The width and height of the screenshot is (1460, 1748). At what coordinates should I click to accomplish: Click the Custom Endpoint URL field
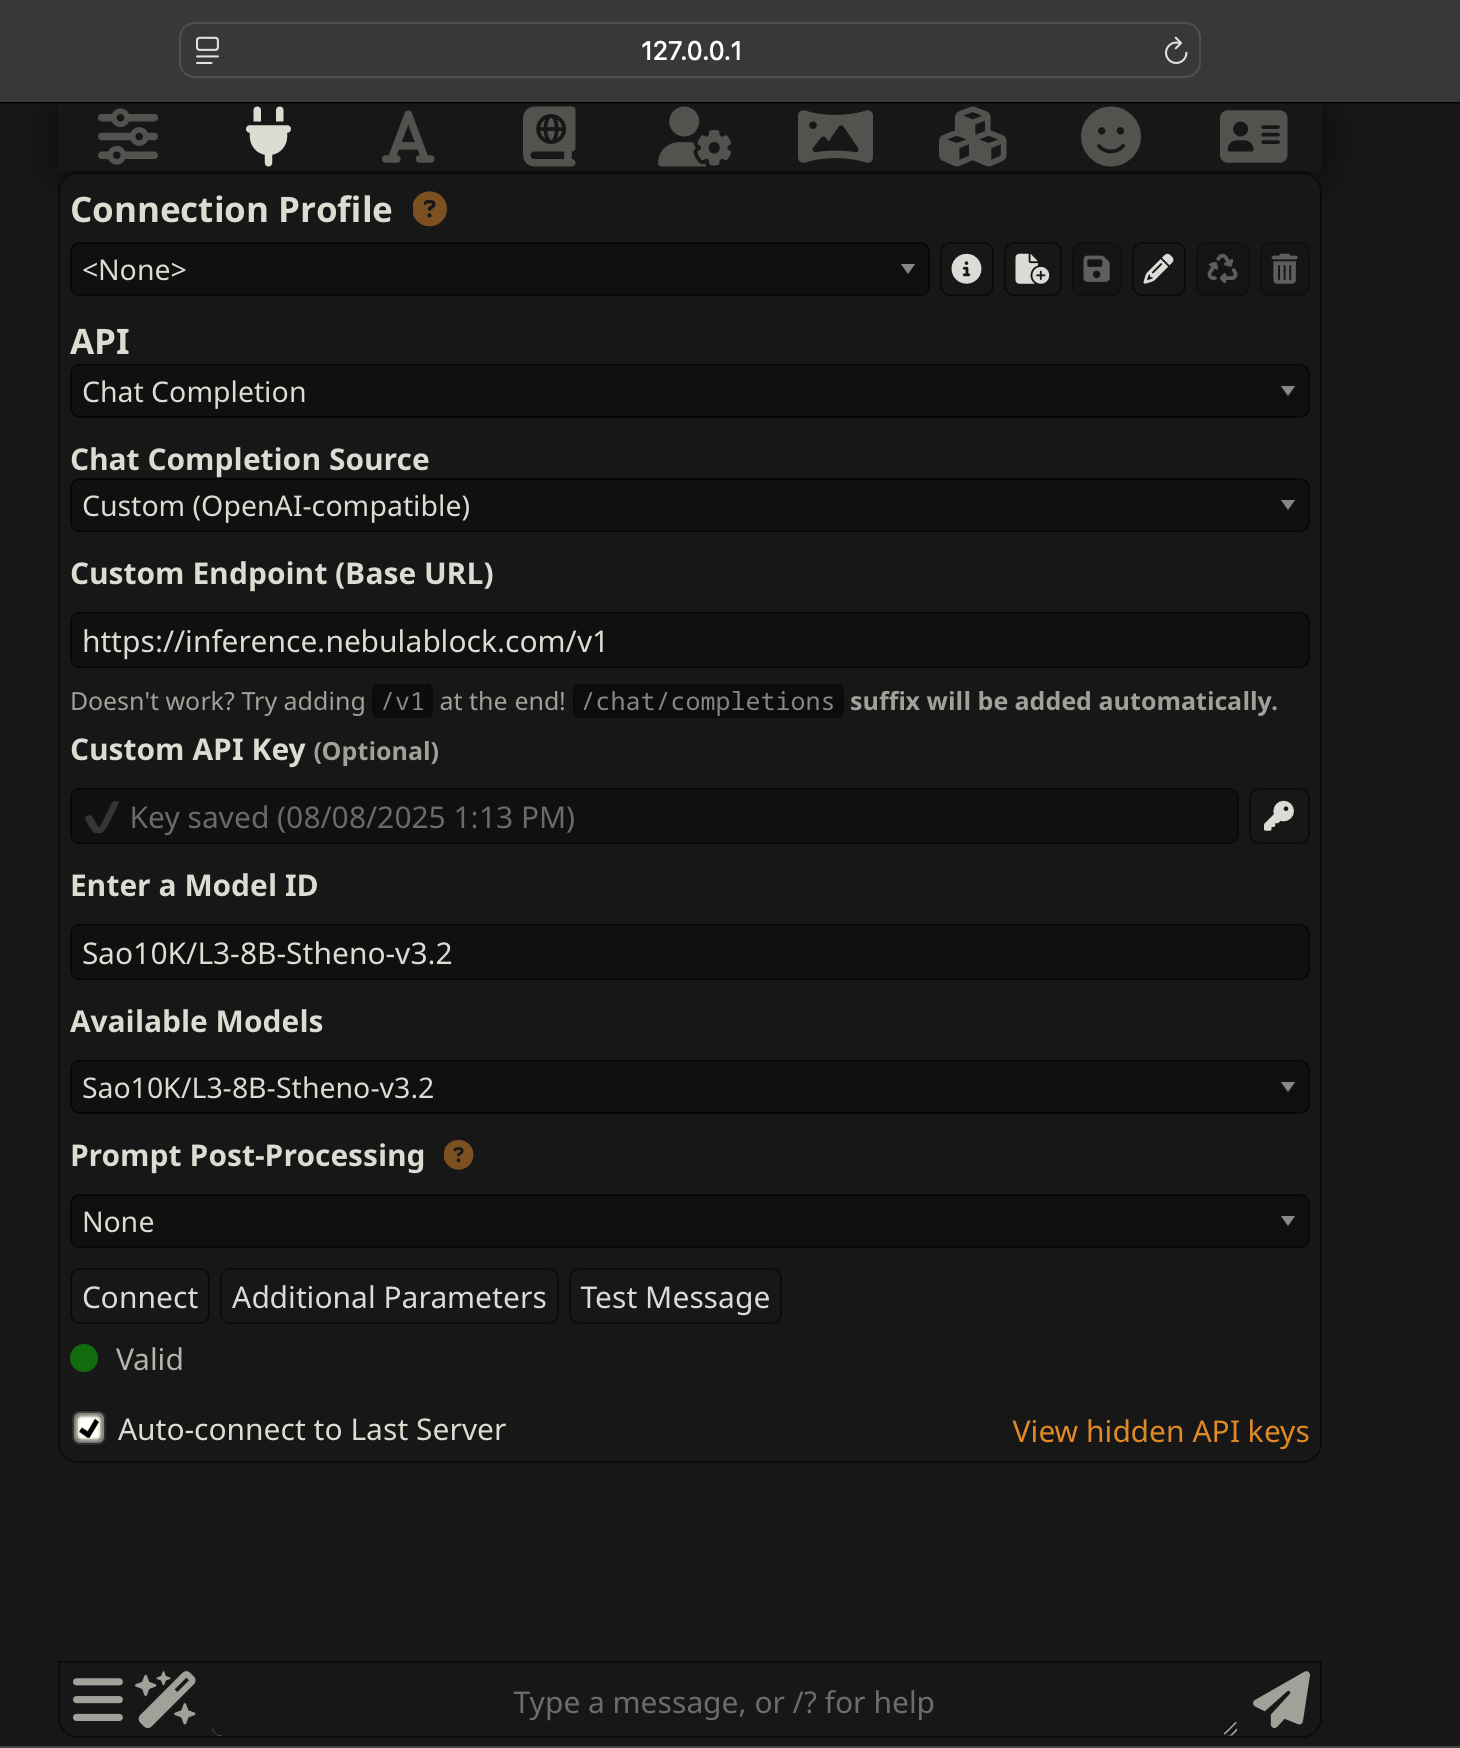(x=690, y=640)
